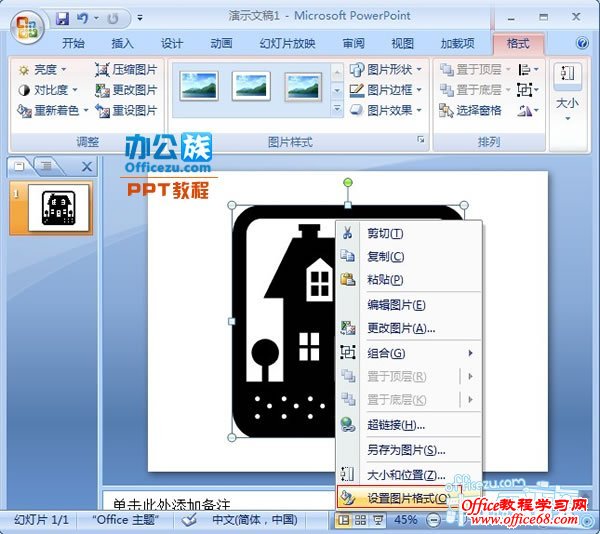Open the 开始 ribbon tab
The width and height of the screenshot is (600, 534).
click(73, 43)
